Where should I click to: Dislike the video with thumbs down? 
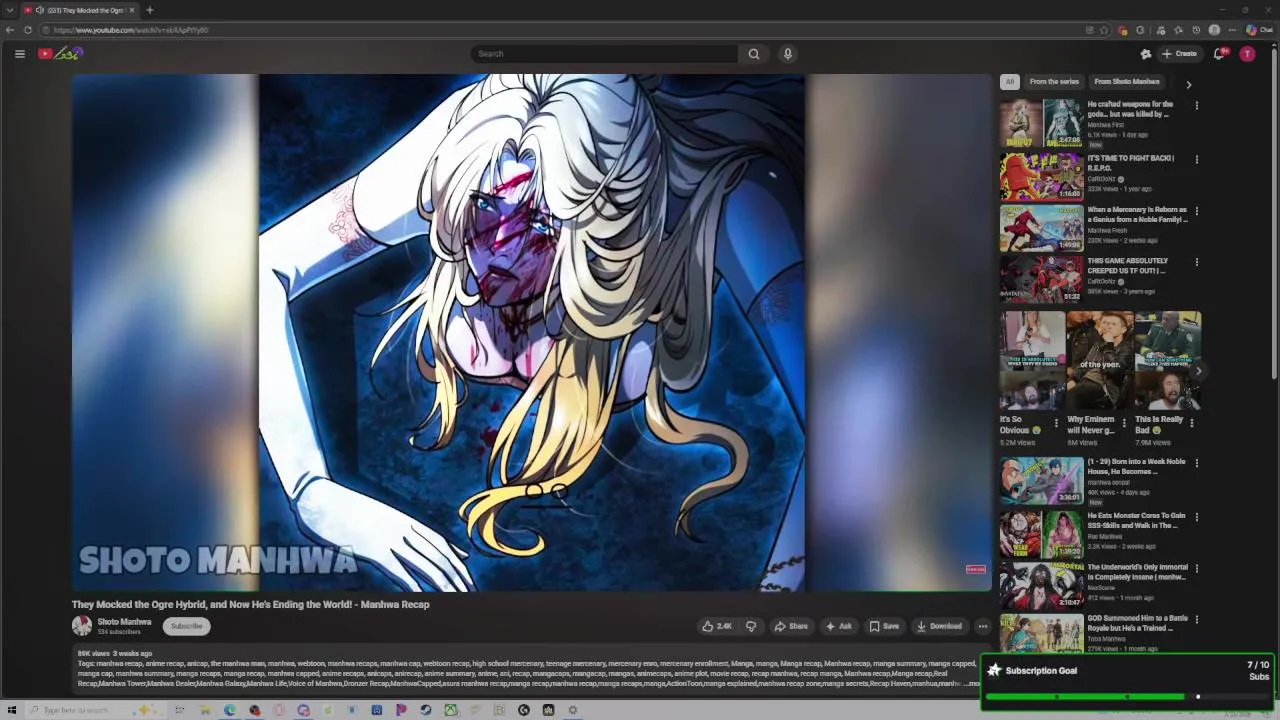point(751,626)
